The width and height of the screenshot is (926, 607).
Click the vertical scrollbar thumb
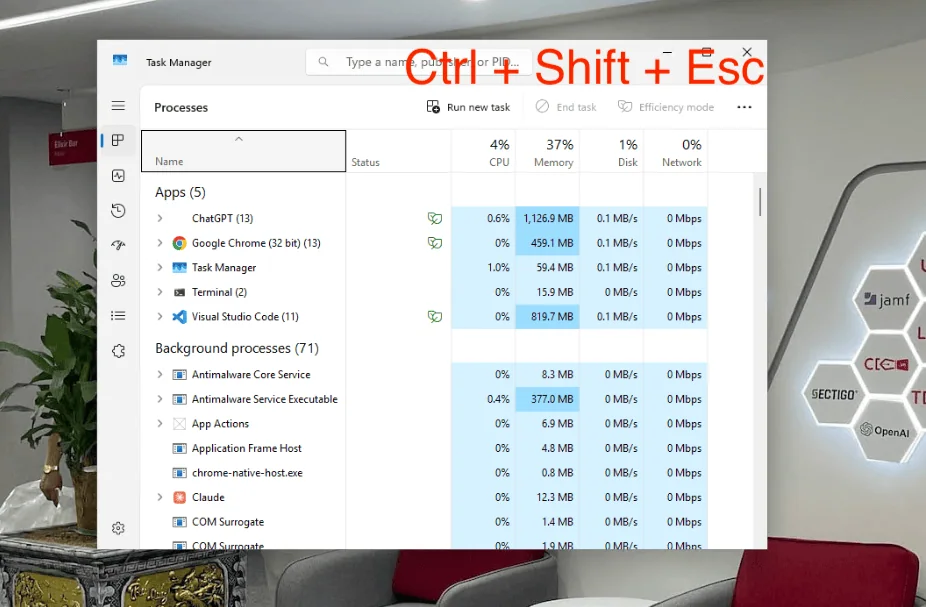point(759,202)
